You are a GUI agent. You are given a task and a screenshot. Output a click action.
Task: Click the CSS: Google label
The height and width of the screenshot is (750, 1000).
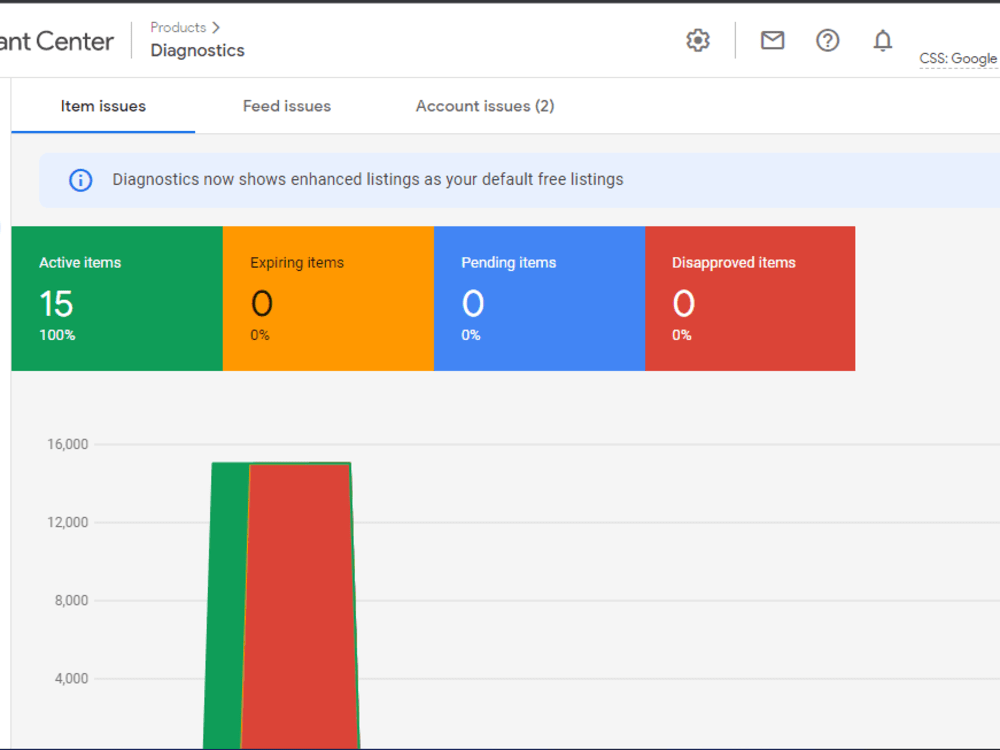tap(958, 59)
